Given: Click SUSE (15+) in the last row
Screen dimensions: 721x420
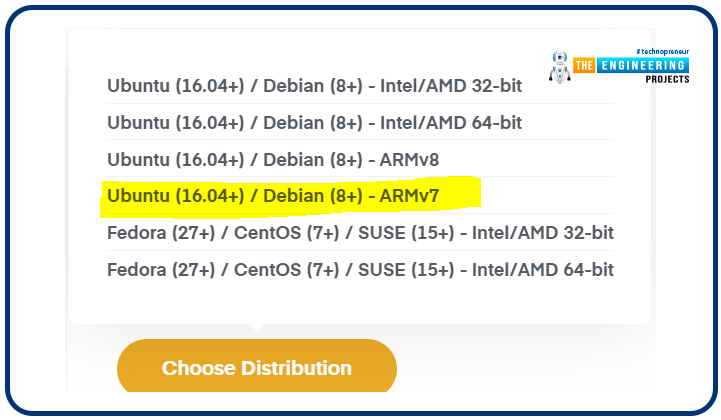Looking at the screenshot, I should [406, 270].
